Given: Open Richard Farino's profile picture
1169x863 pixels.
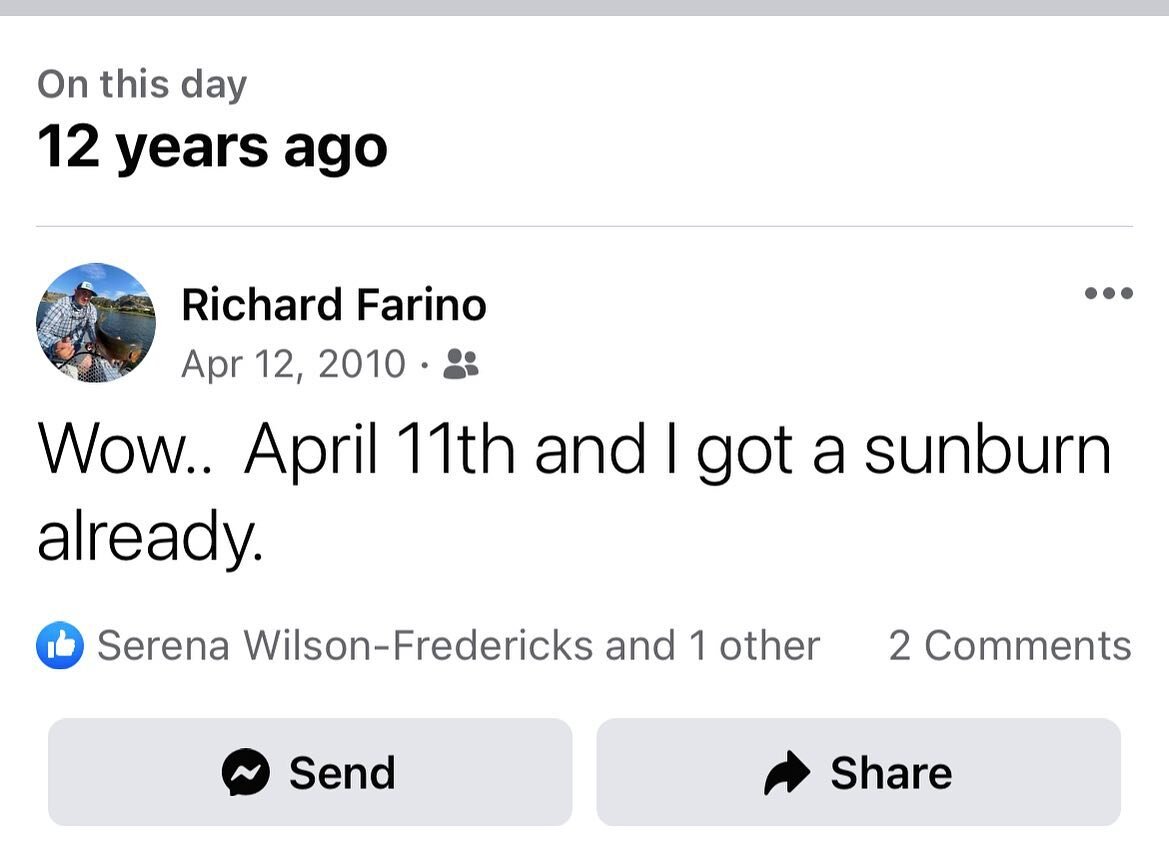Looking at the screenshot, I should pos(95,323).
